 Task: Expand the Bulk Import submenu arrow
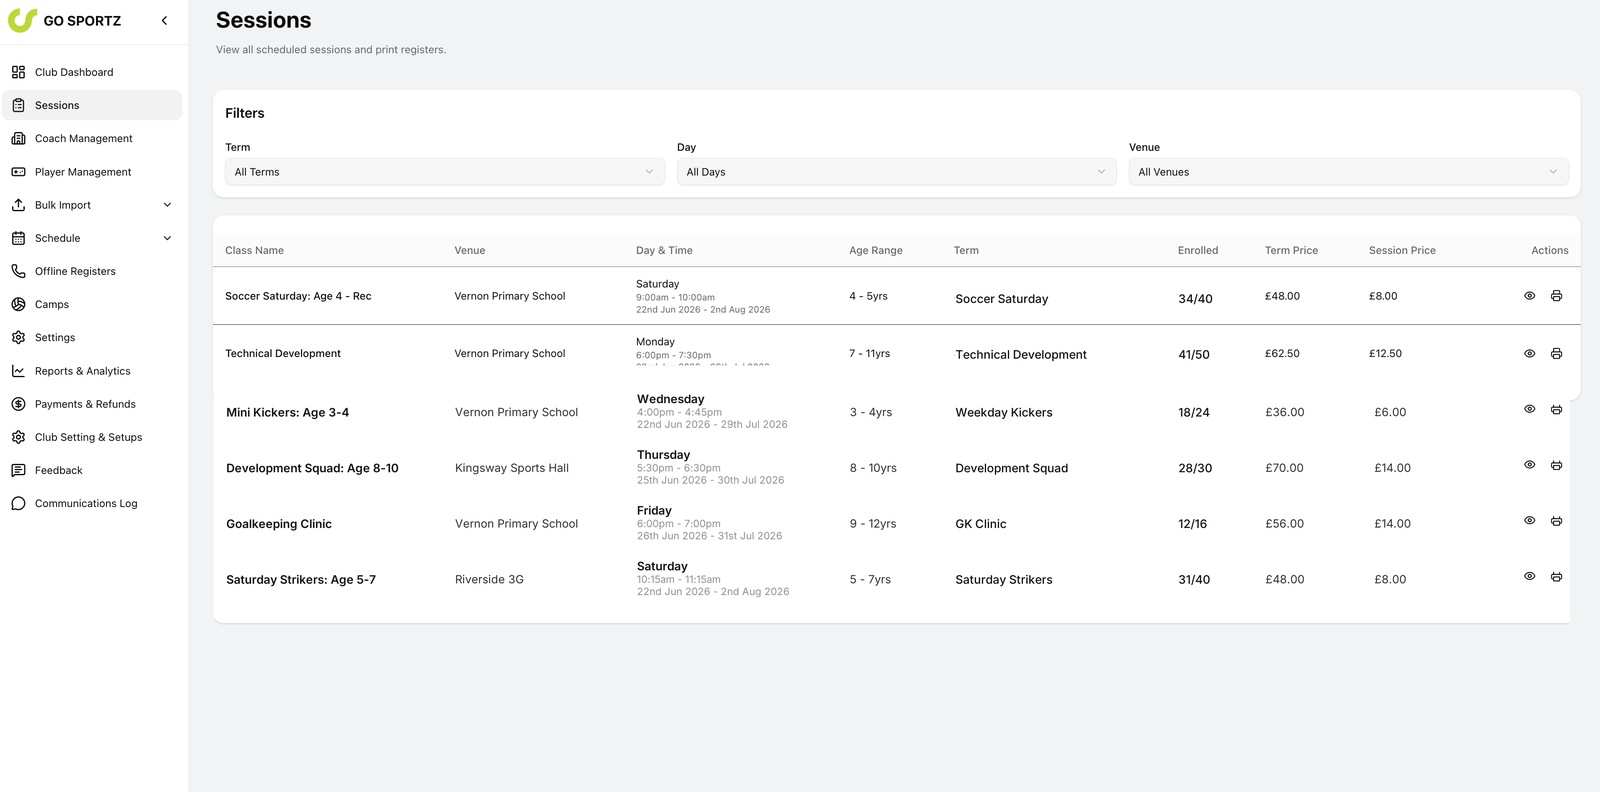point(167,205)
